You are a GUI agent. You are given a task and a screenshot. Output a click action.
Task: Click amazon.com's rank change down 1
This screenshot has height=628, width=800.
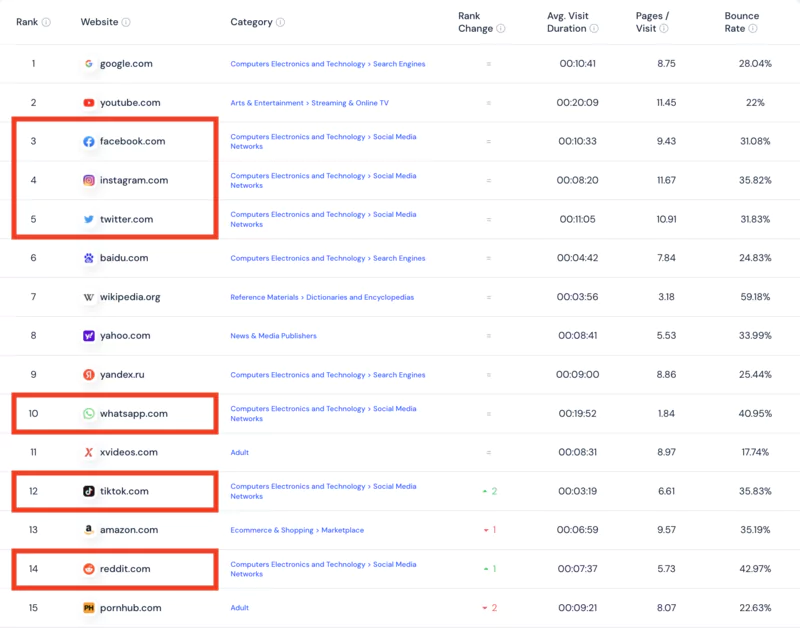click(x=490, y=530)
